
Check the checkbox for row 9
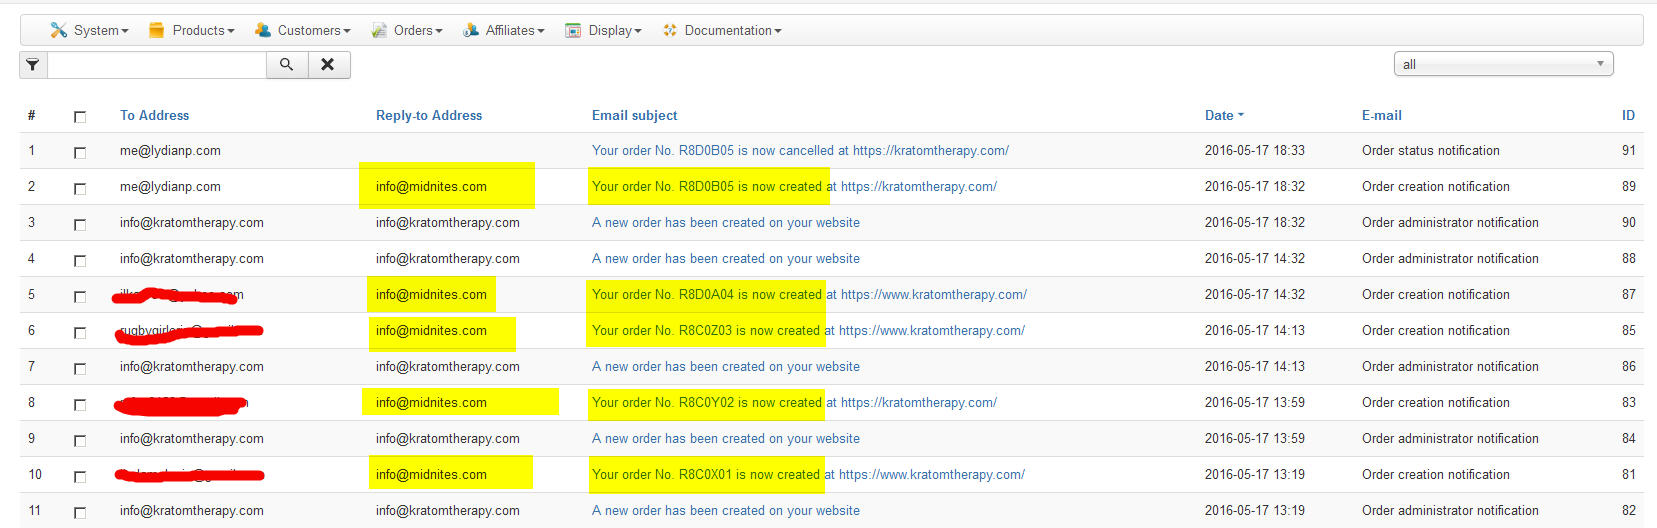[x=80, y=441]
